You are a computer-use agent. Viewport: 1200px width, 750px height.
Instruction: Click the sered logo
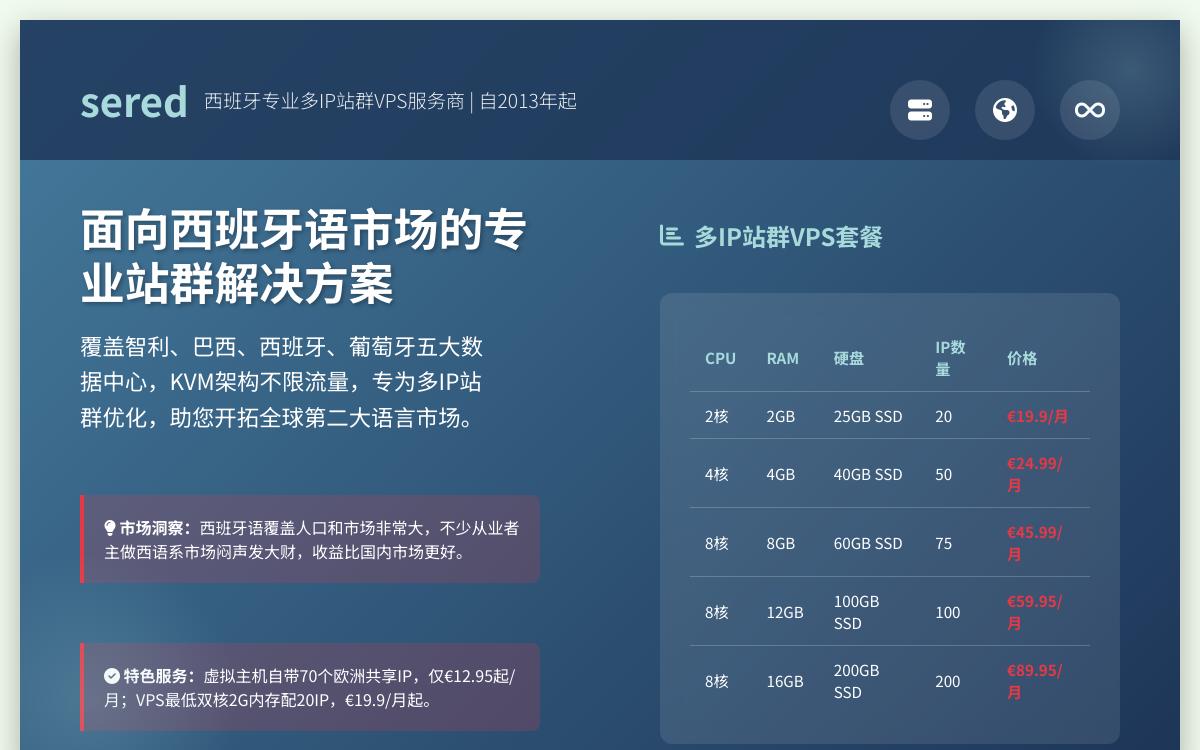click(133, 100)
